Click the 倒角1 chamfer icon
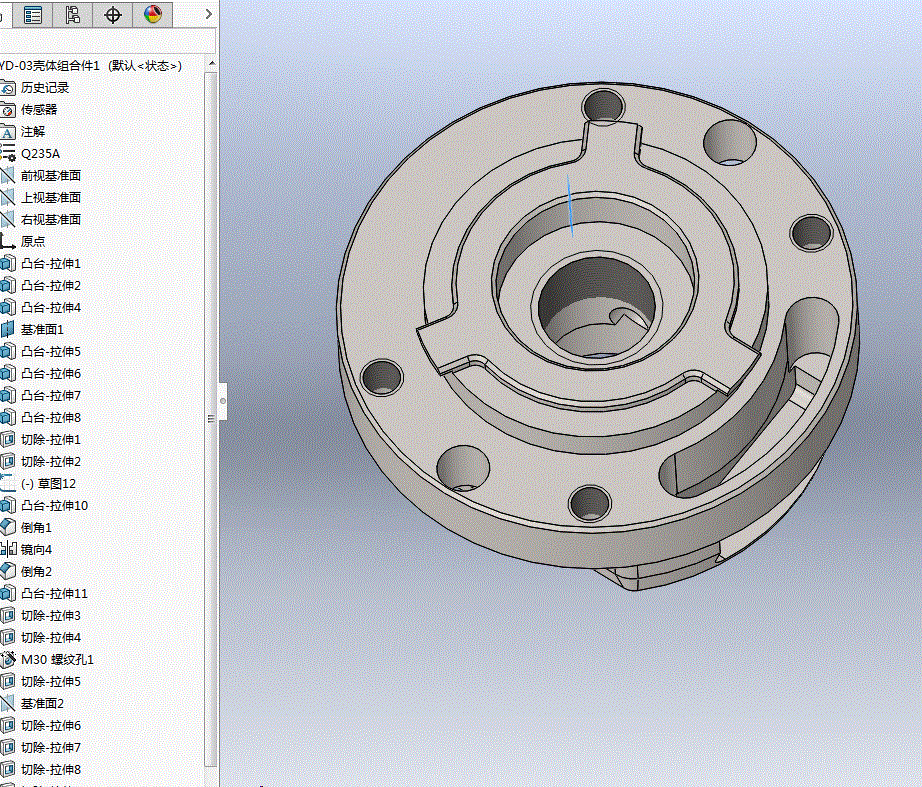Screen dimensions: 922x787 8,528
